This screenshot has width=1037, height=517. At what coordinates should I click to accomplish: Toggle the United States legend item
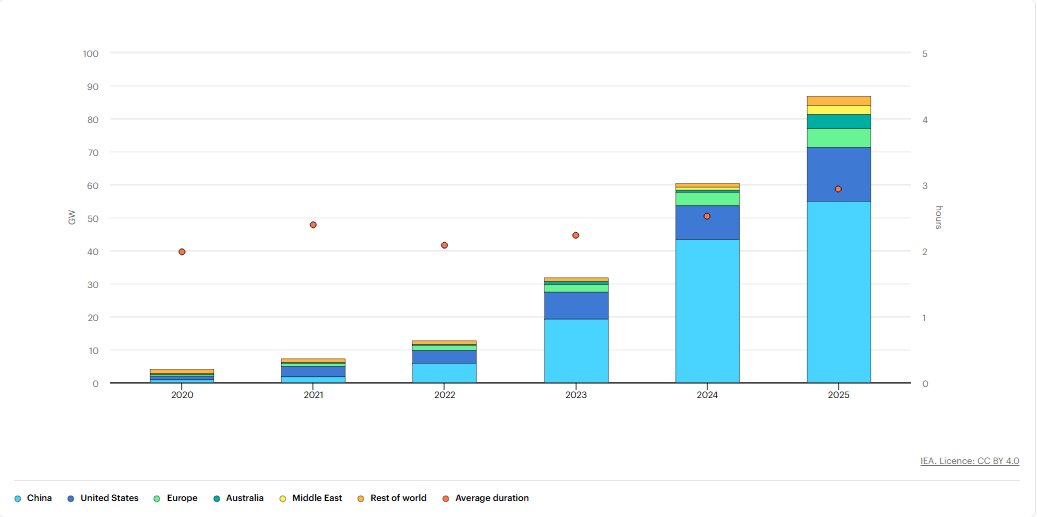tap(103, 498)
